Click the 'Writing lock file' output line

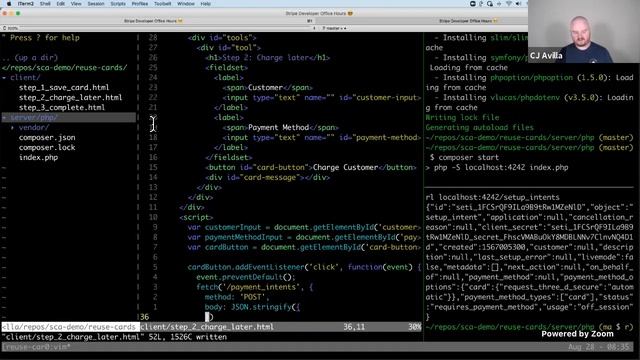click(462, 118)
